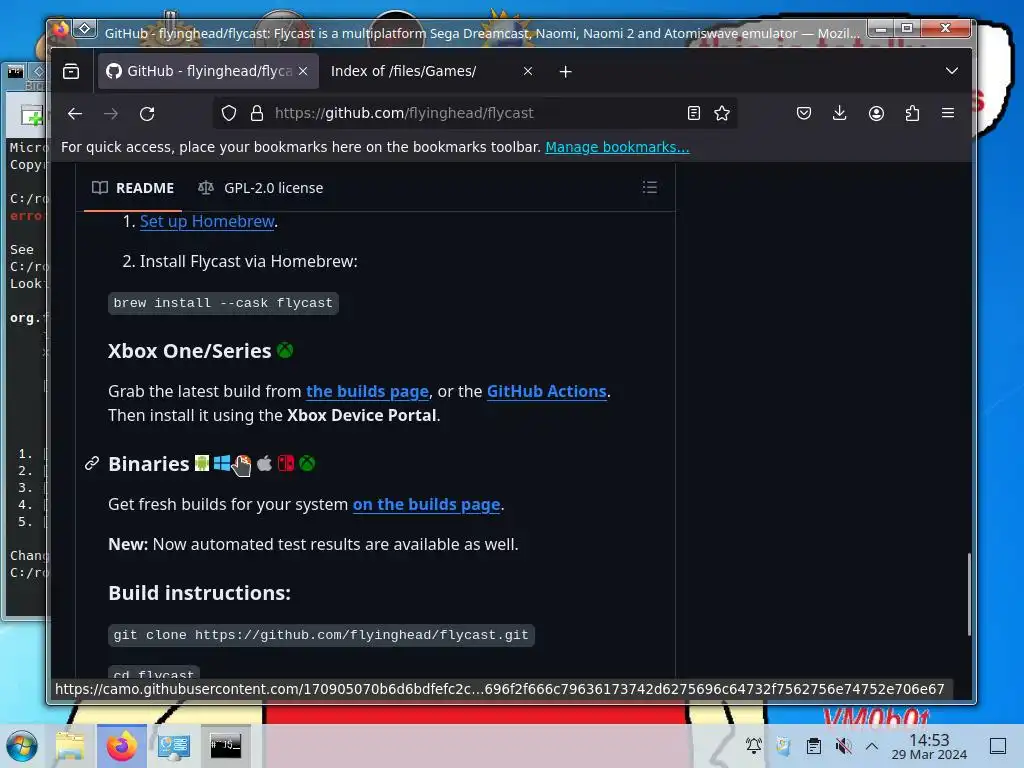Screen dimensions: 1024x768
Task: Click the URL address field
Action: click(477, 113)
